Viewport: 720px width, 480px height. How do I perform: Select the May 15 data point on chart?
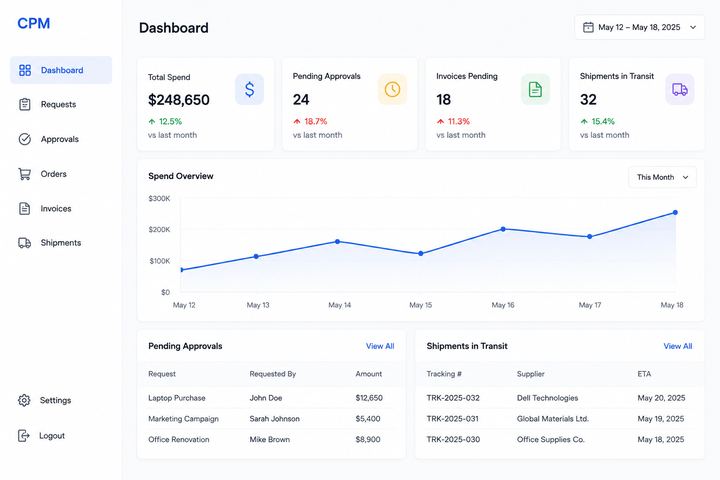click(x=421, y=254)
